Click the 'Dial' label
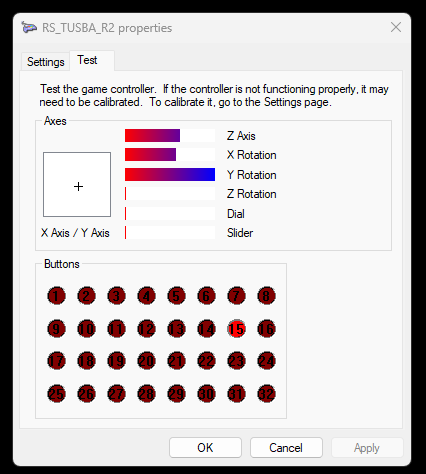Image resolution: width=426 pixels, height=474 pixels. 236,214
